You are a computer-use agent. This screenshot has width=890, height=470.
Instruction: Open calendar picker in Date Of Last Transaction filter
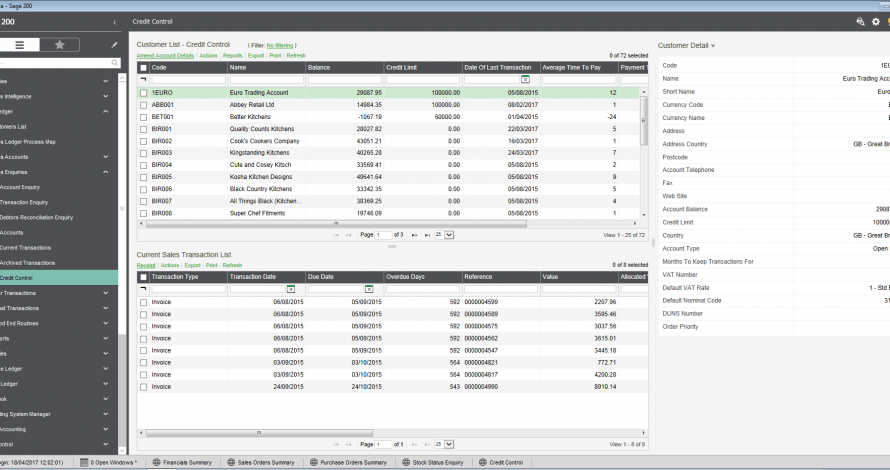525,79
